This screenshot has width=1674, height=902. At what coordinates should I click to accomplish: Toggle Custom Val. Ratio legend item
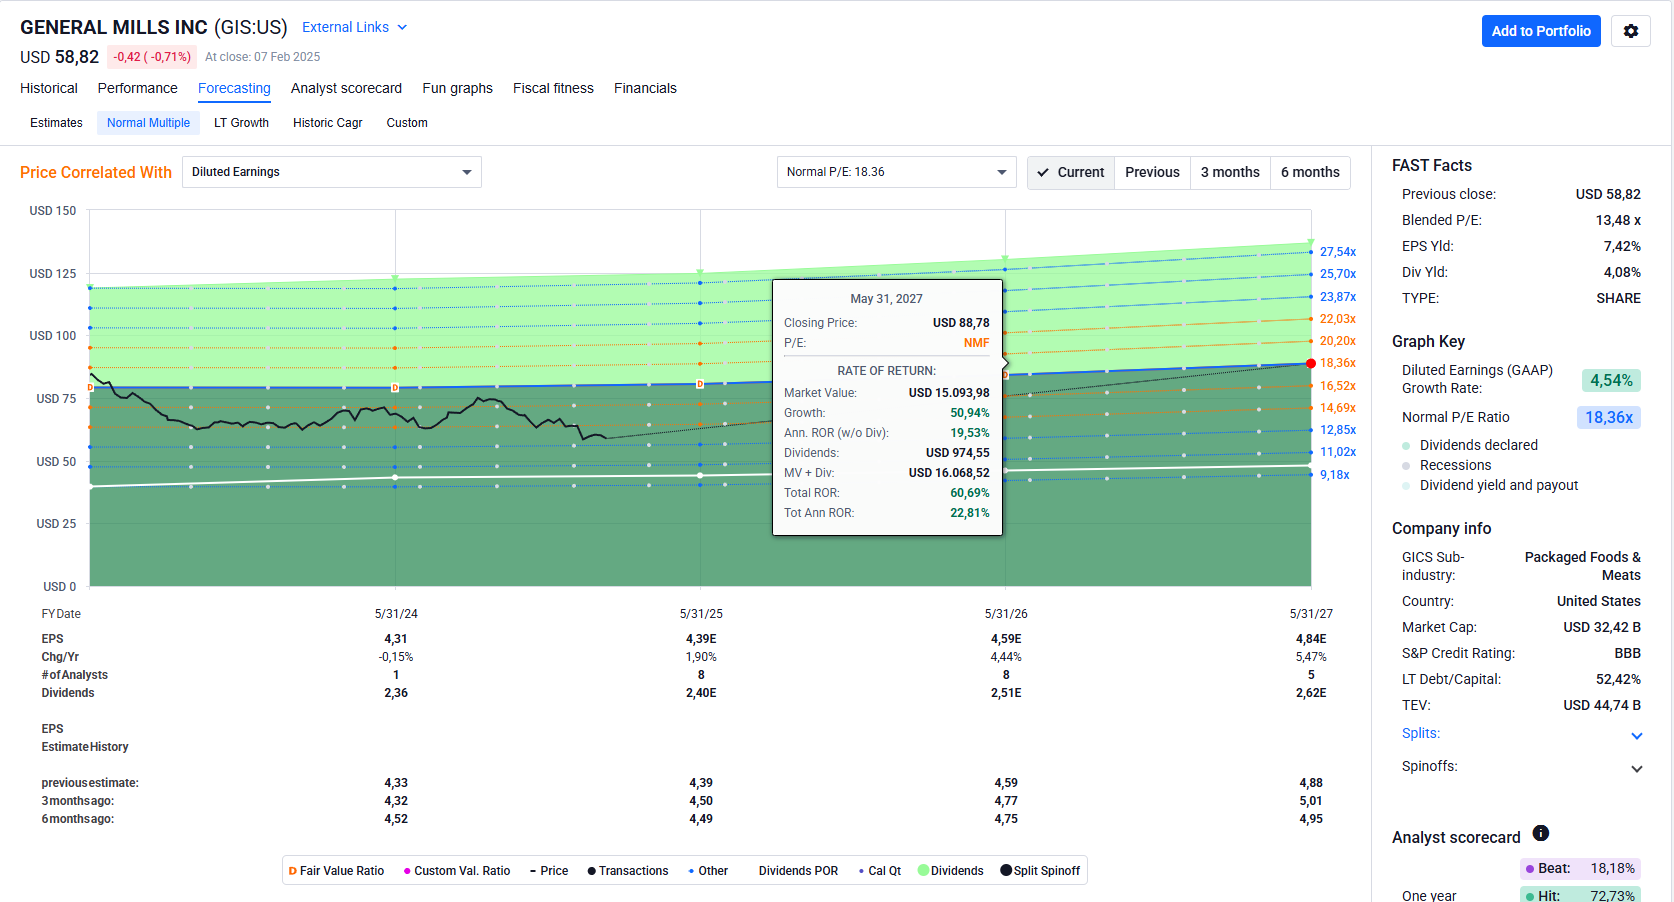(457, 871)
